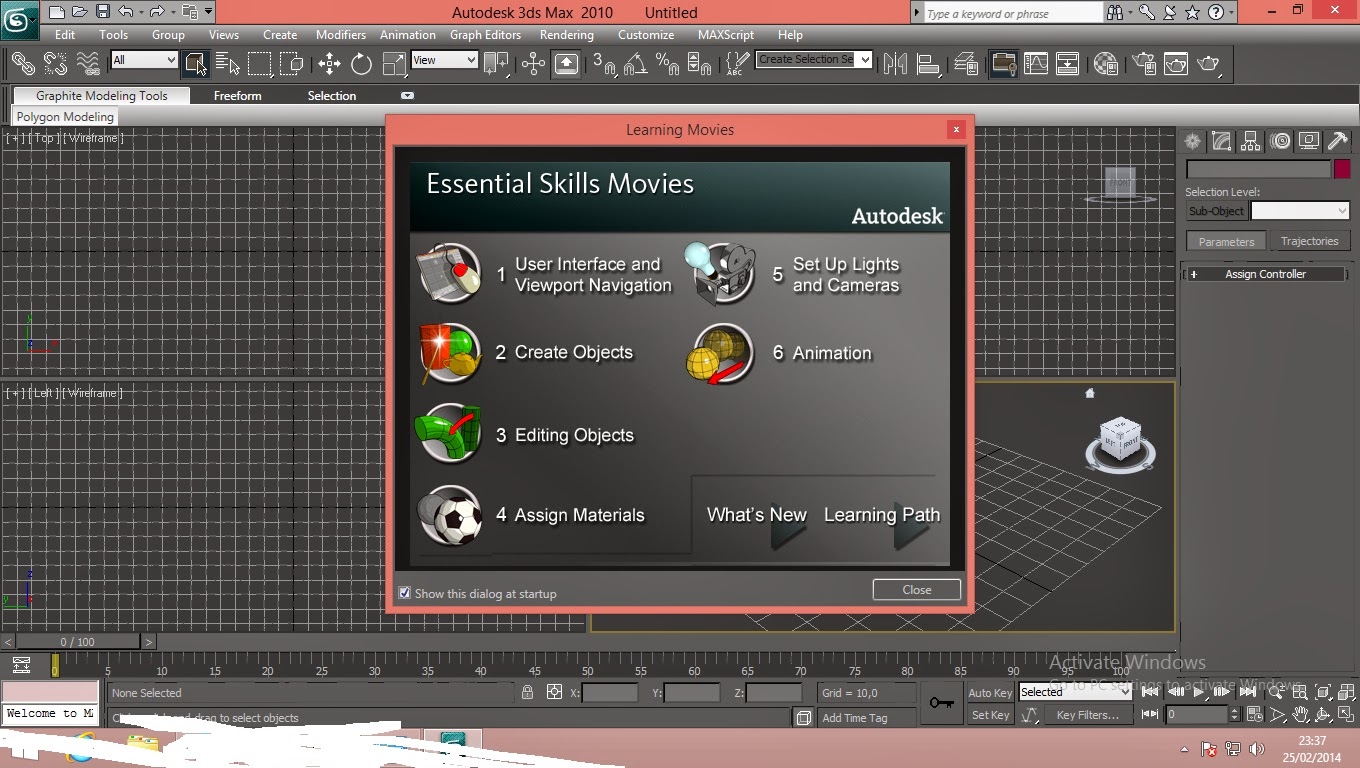Click the current frame number field
This screenshot has height=768, width=1360.
pos(1196,715)
